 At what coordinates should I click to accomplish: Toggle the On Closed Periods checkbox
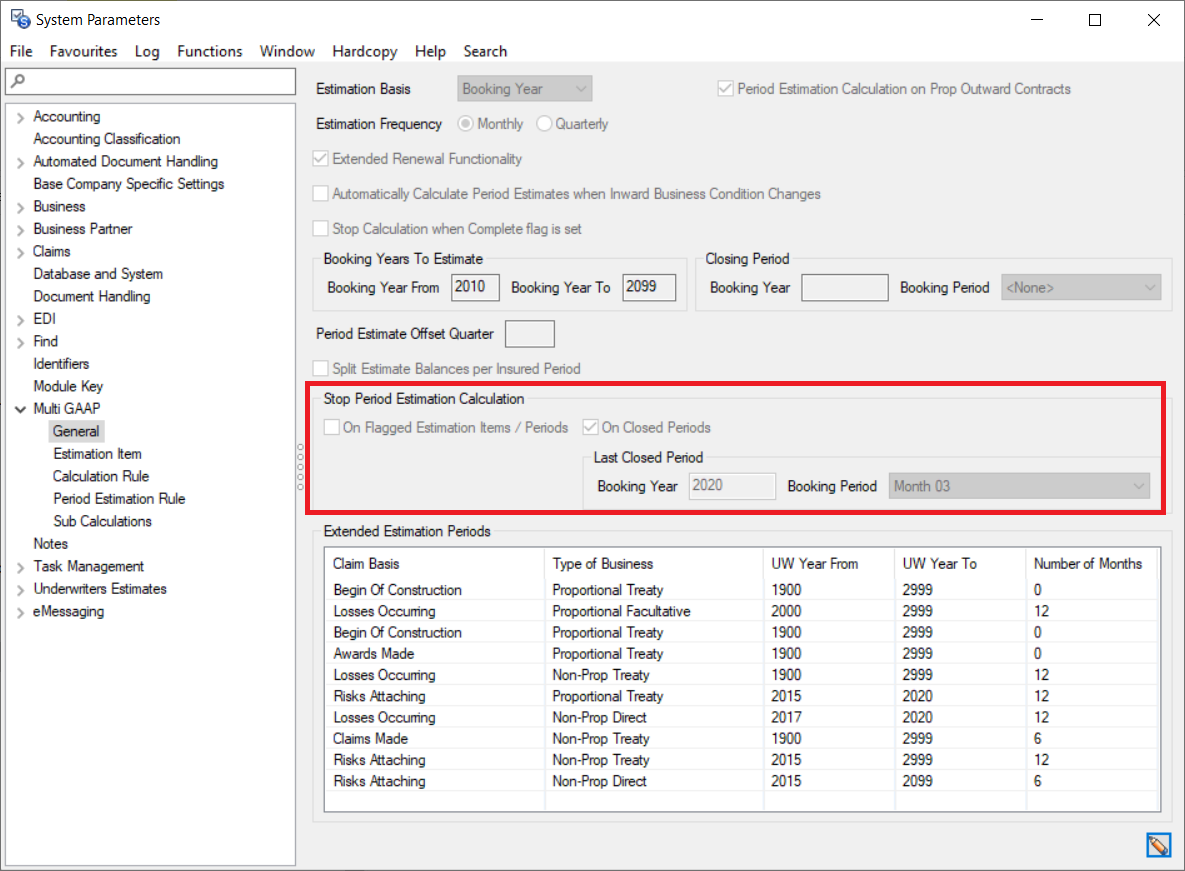[x=591, y=428]
